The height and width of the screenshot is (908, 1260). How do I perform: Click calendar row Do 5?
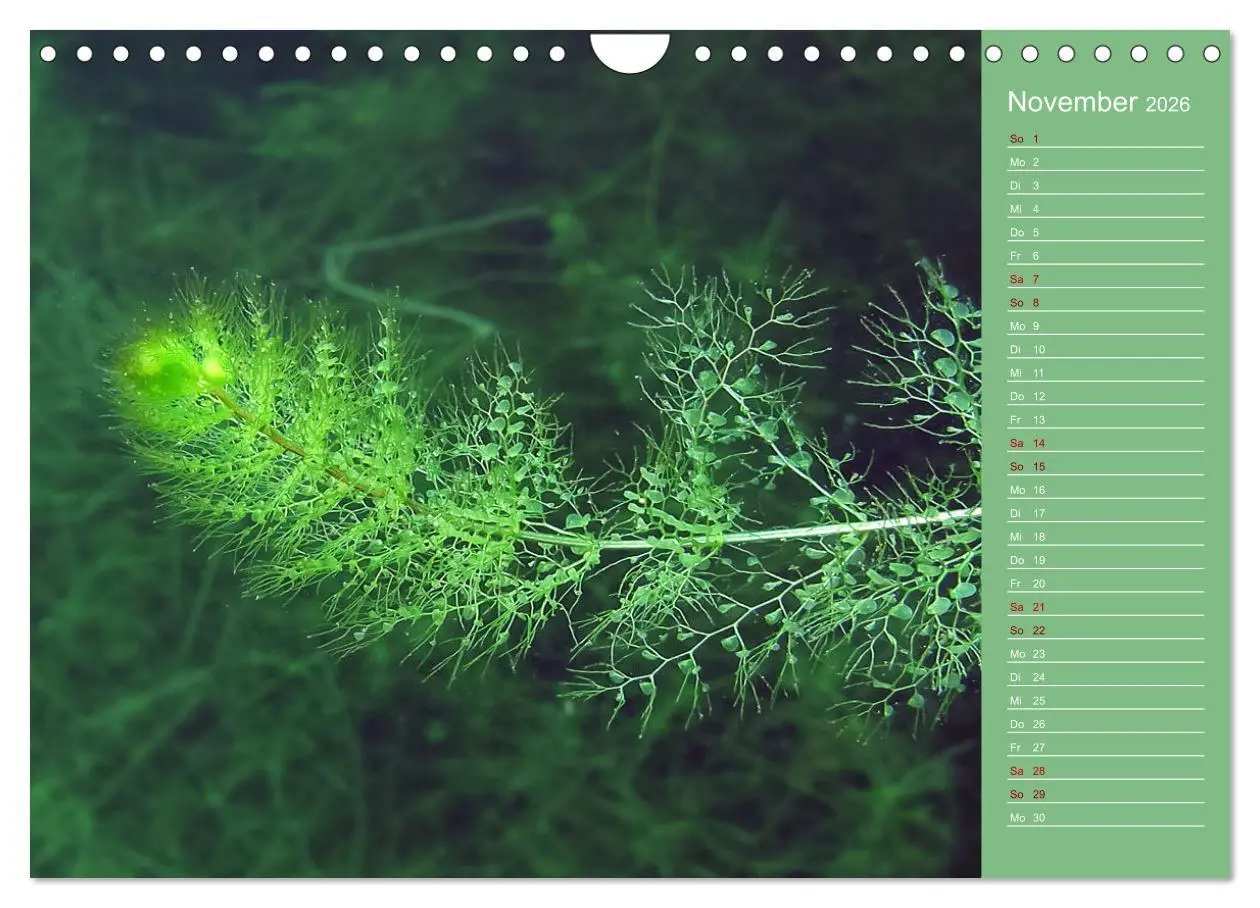click(x=1105, y=233)
